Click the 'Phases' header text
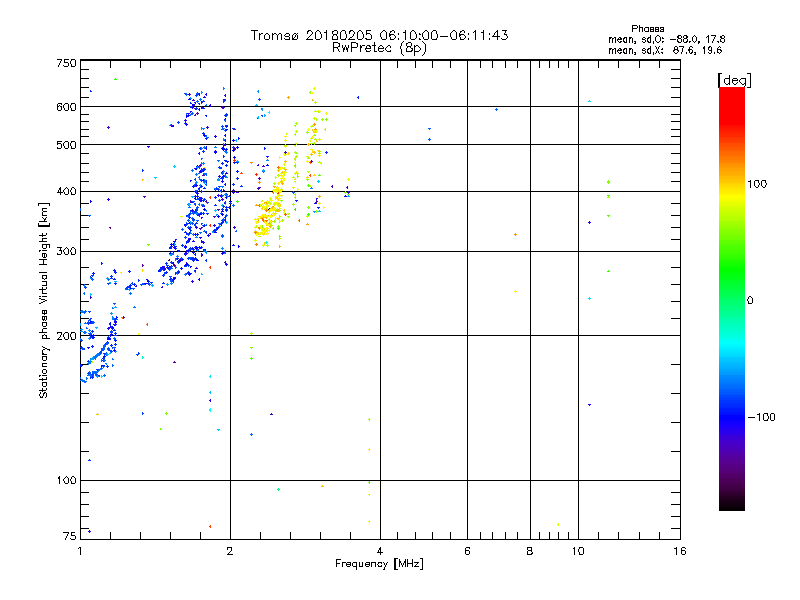Viewport: 800px width, 600px height. click(647, 29)
